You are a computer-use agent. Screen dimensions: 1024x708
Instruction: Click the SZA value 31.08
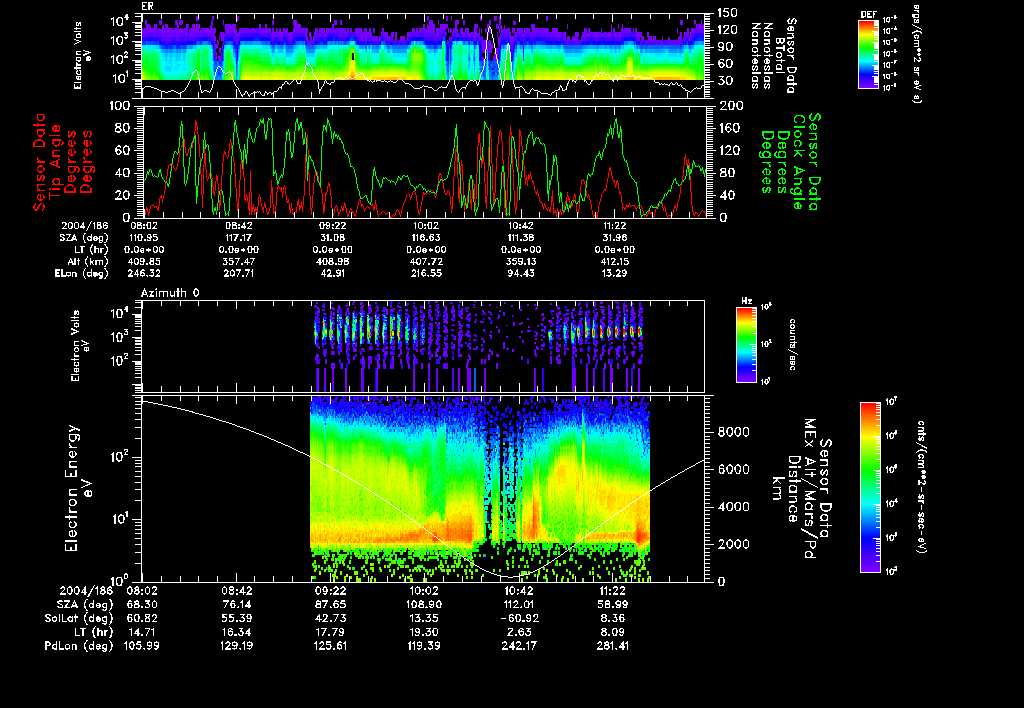pos(332,238)
